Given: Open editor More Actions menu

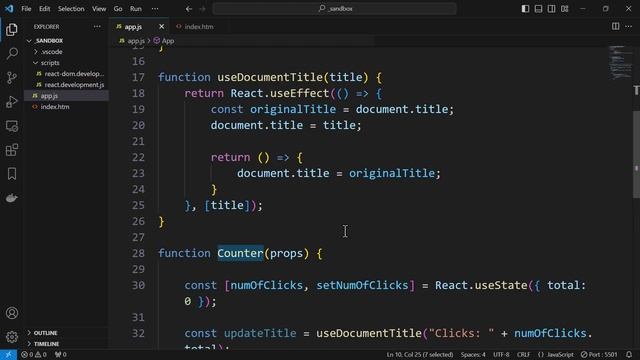Looking at the screenshot, I should click(x=629, y=27).
